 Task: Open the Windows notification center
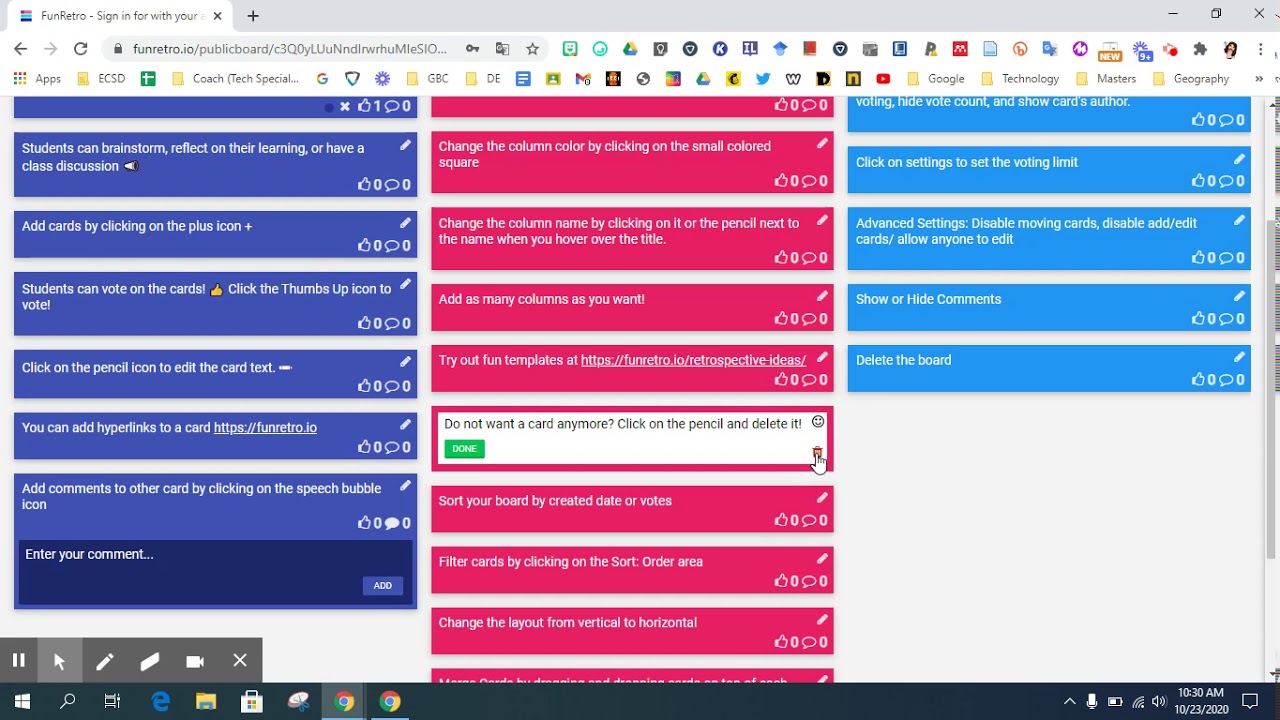coord(1250,701)
